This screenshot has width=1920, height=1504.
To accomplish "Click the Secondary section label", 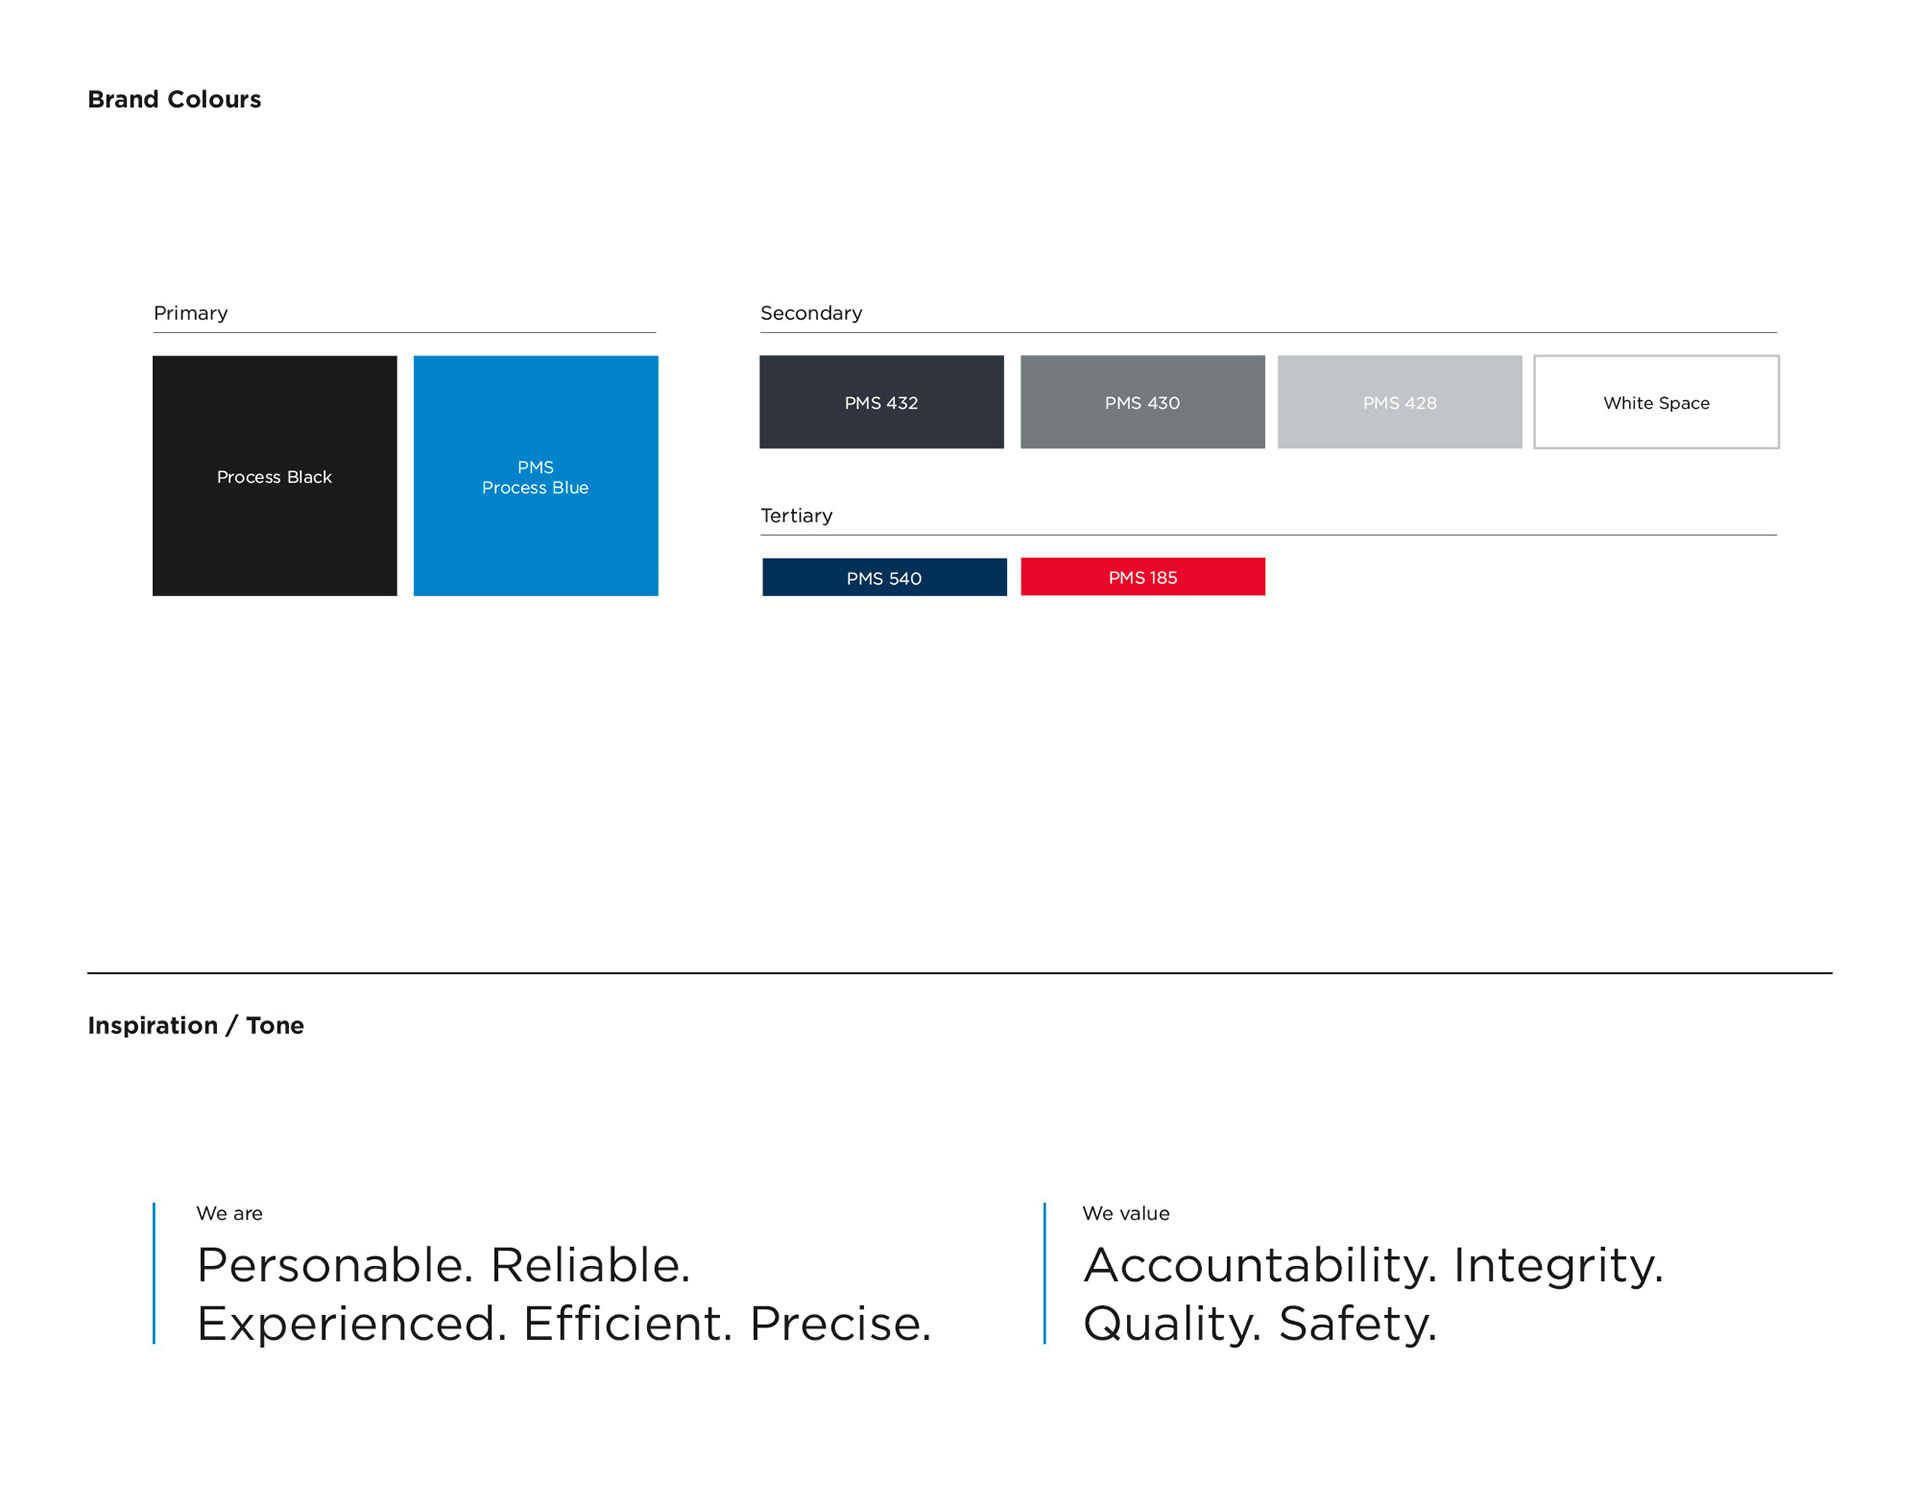I will (x=811, y=313).
